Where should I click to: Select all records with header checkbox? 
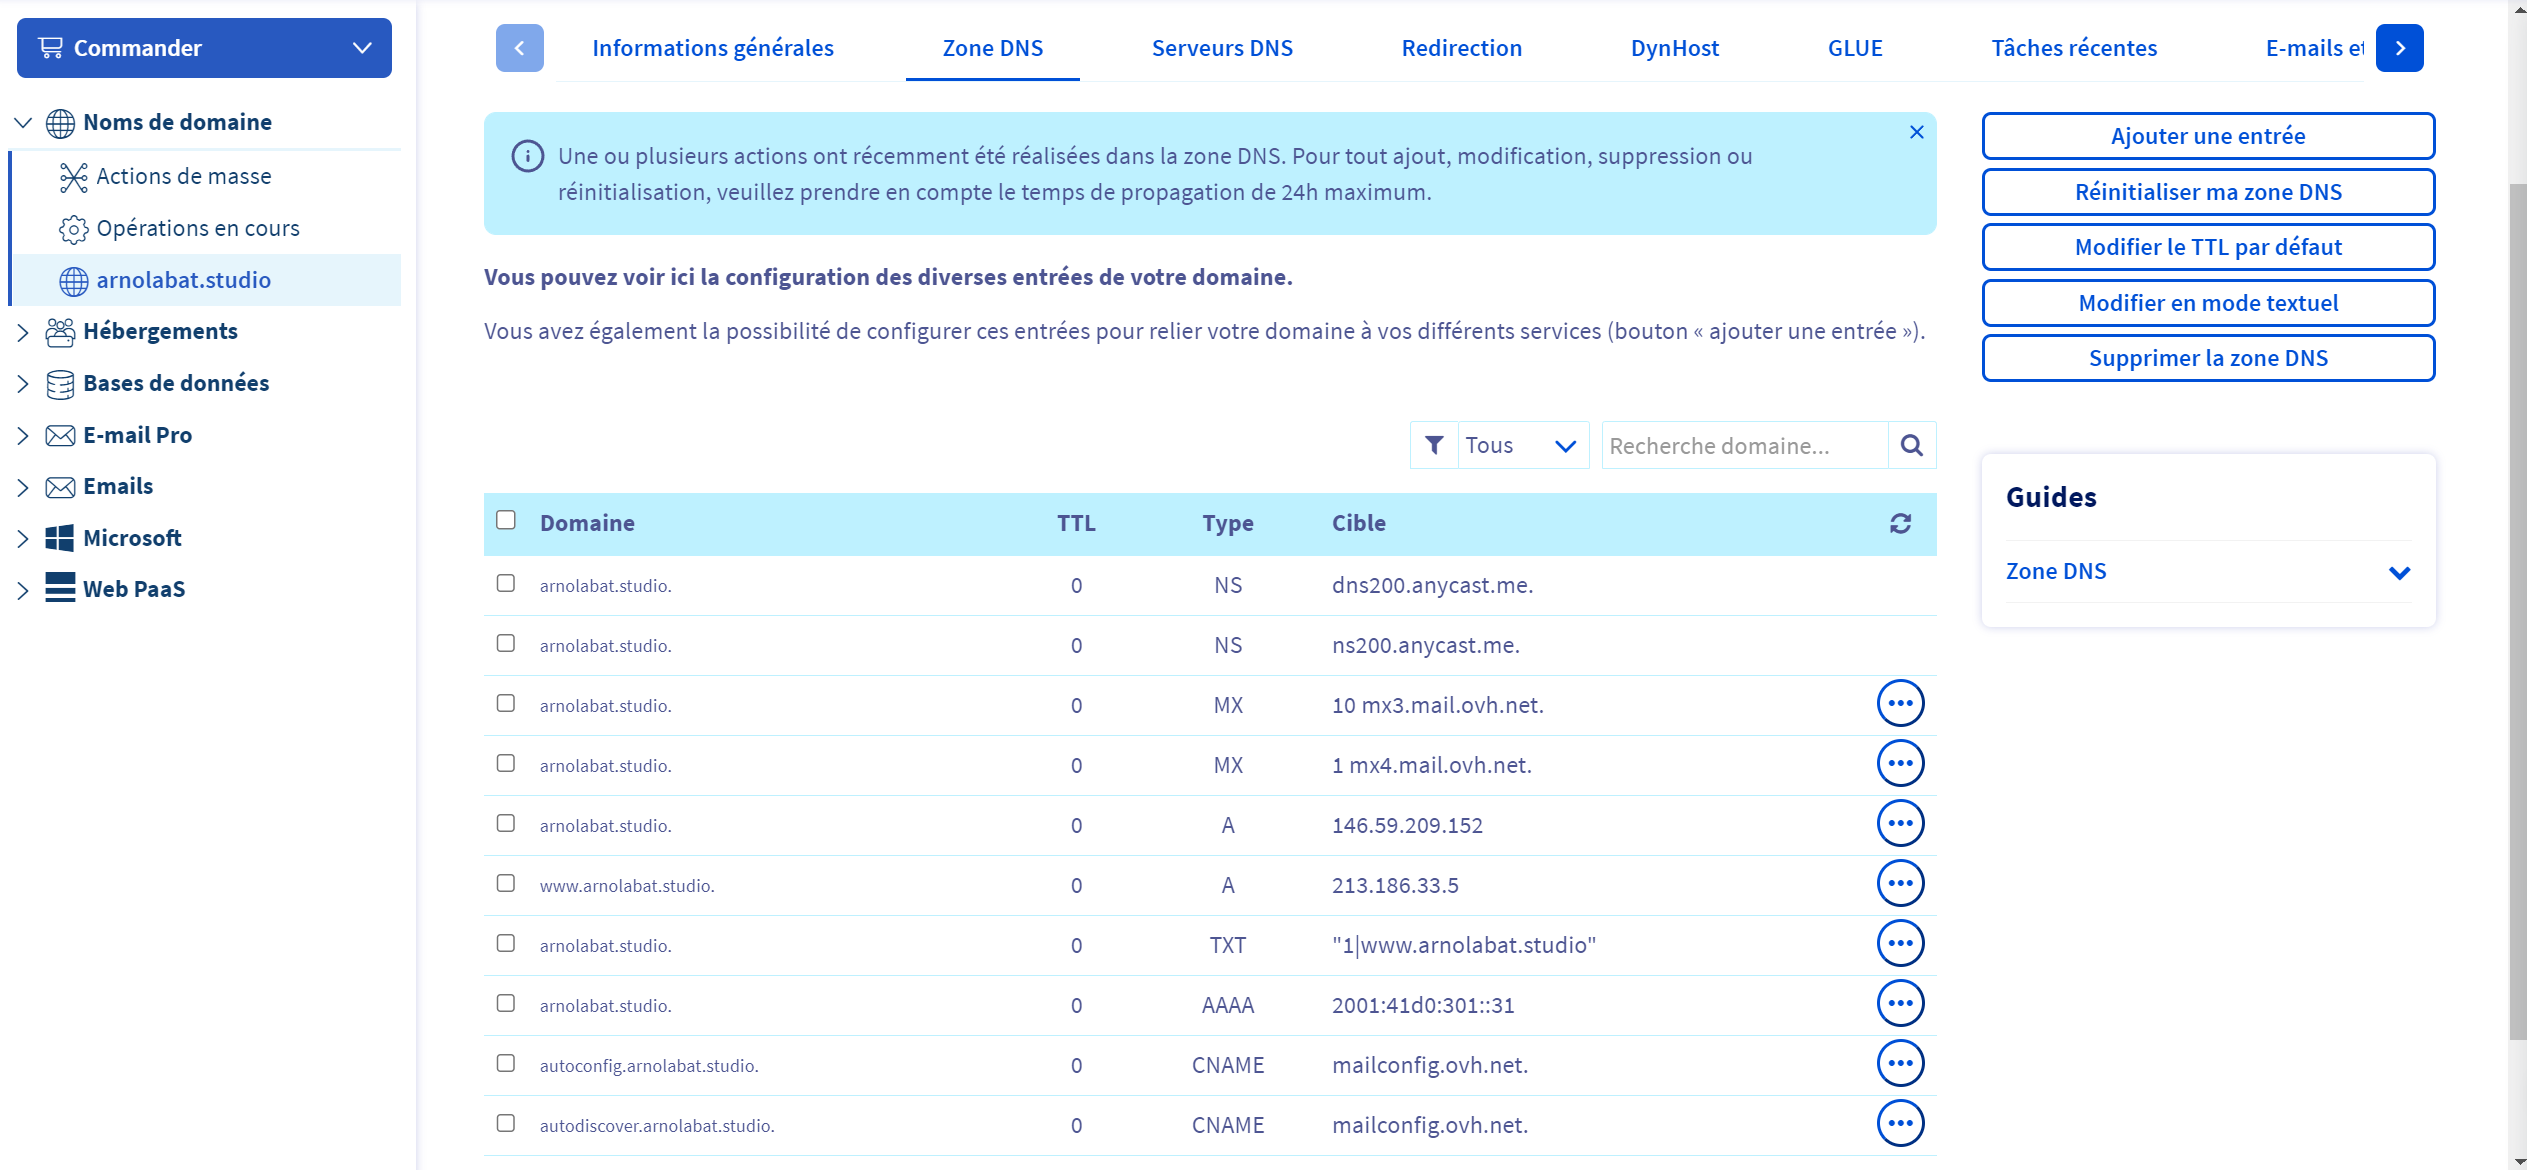506,520
